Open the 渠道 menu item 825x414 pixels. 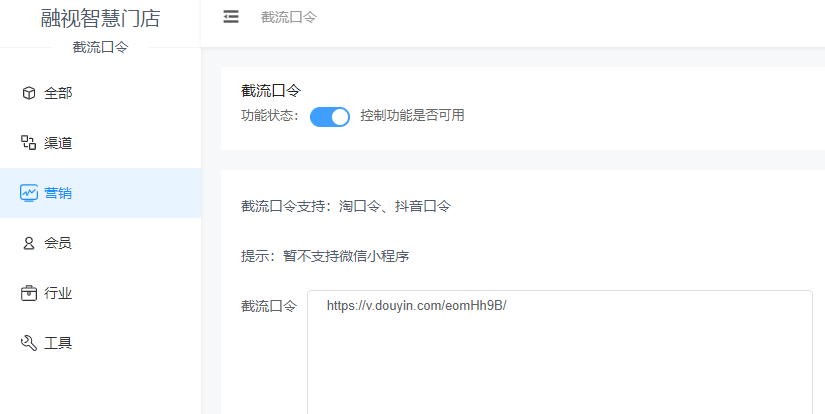100,143
